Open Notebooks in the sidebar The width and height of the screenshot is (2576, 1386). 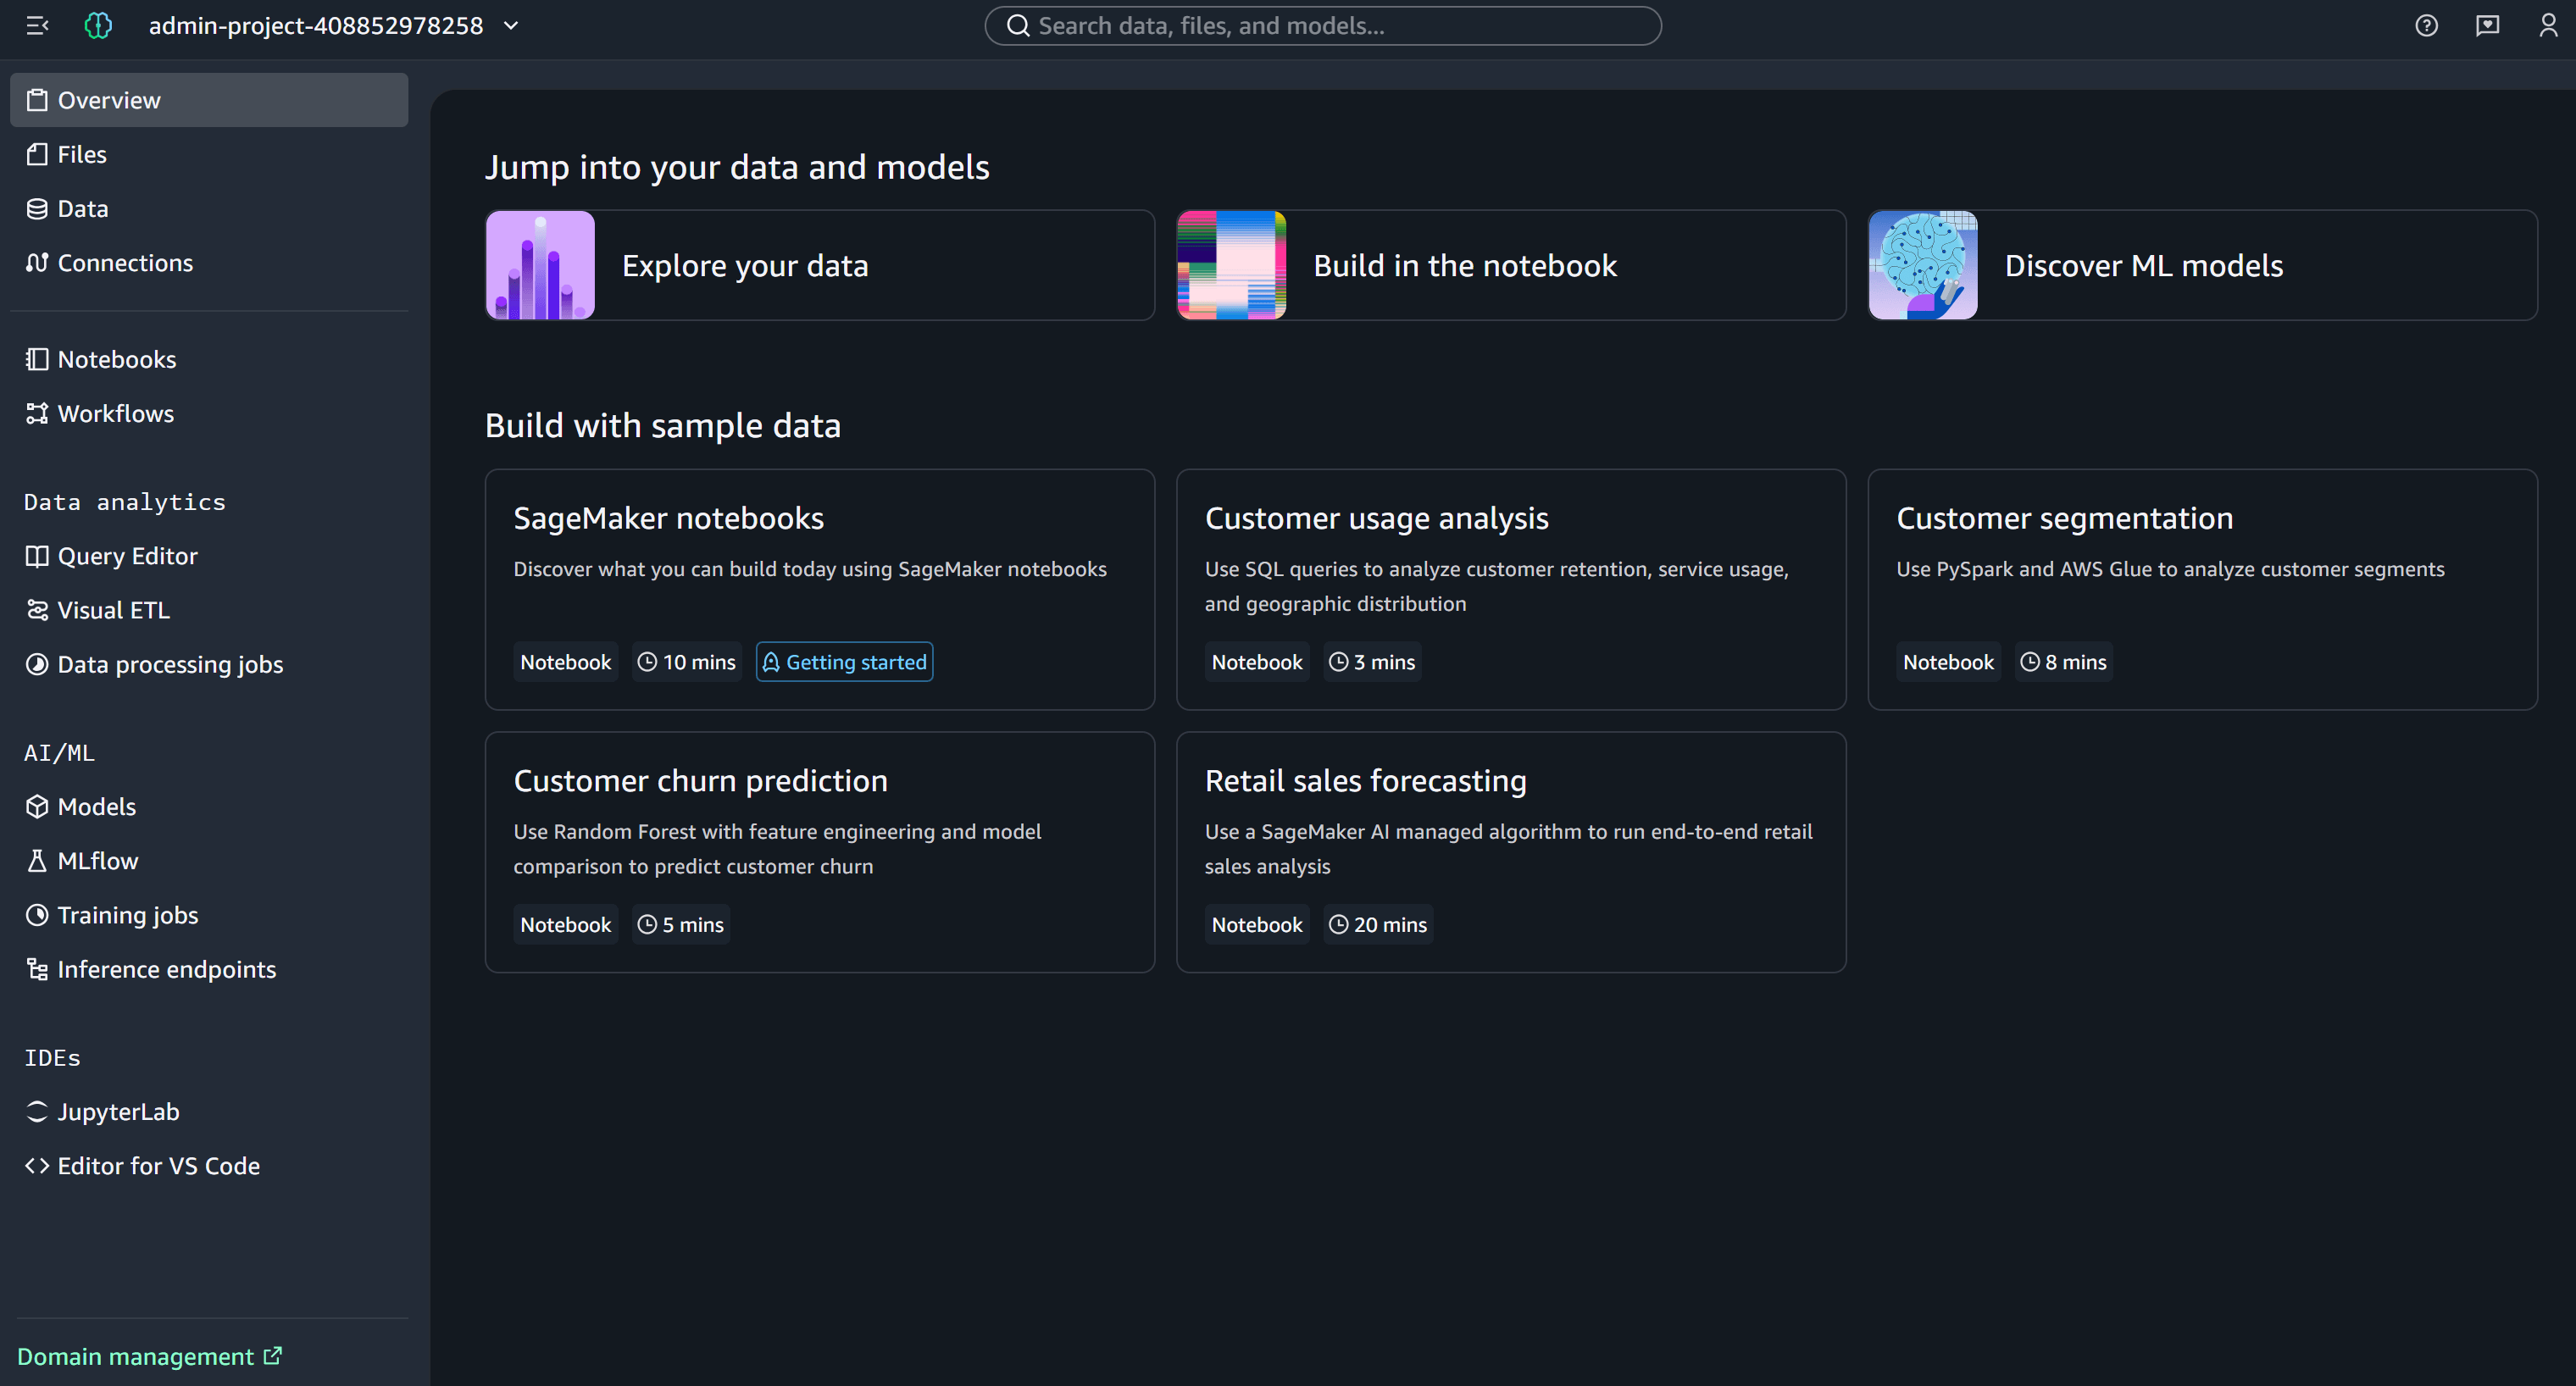[x=209, y=359]
